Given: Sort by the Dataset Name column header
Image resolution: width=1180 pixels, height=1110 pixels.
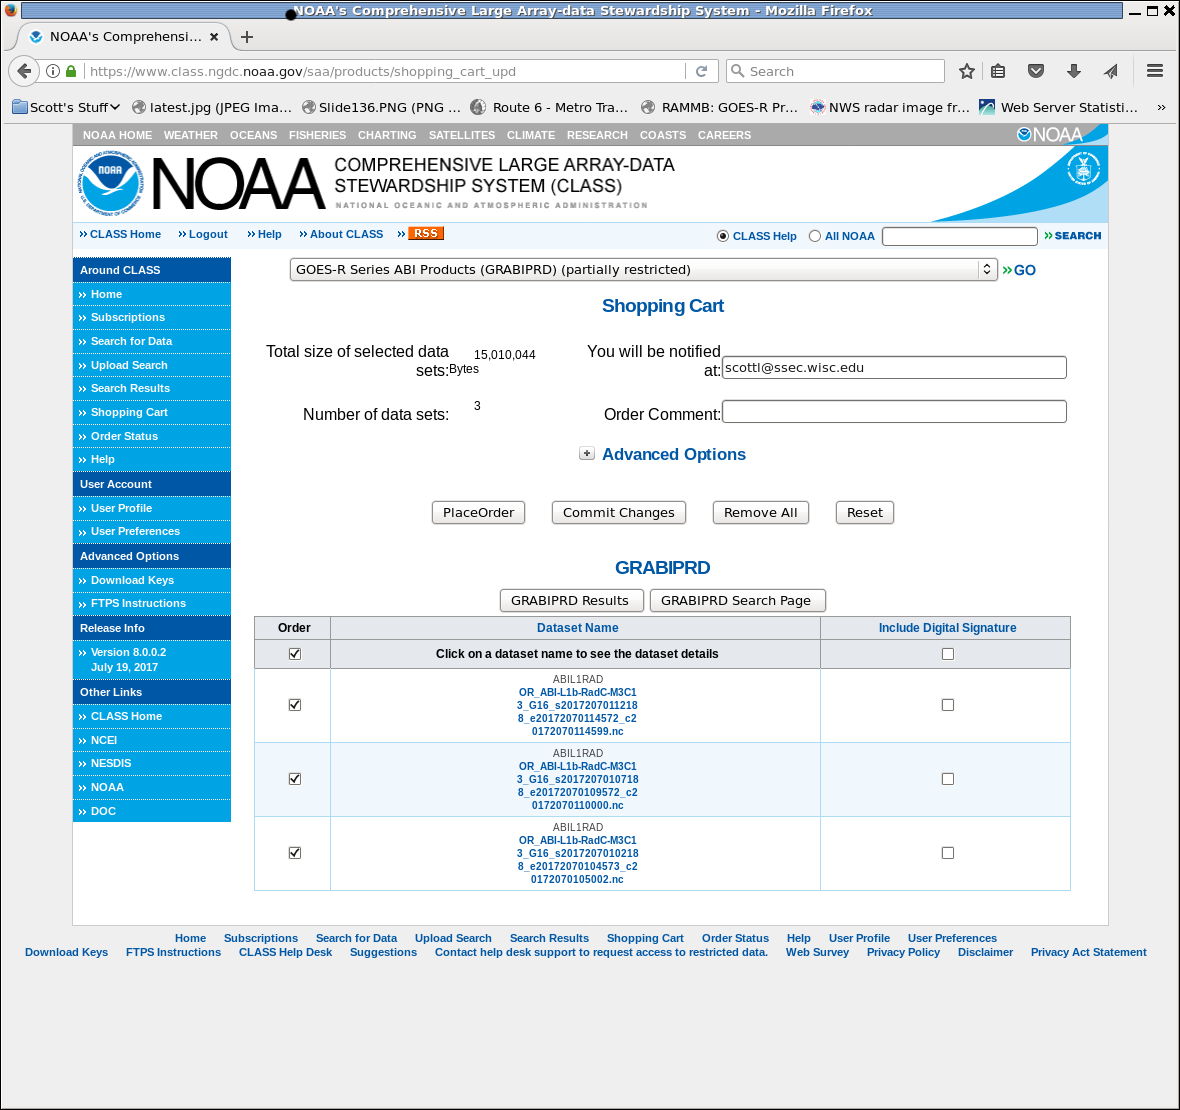Looking at the screenshot, I should click(577, 628).
